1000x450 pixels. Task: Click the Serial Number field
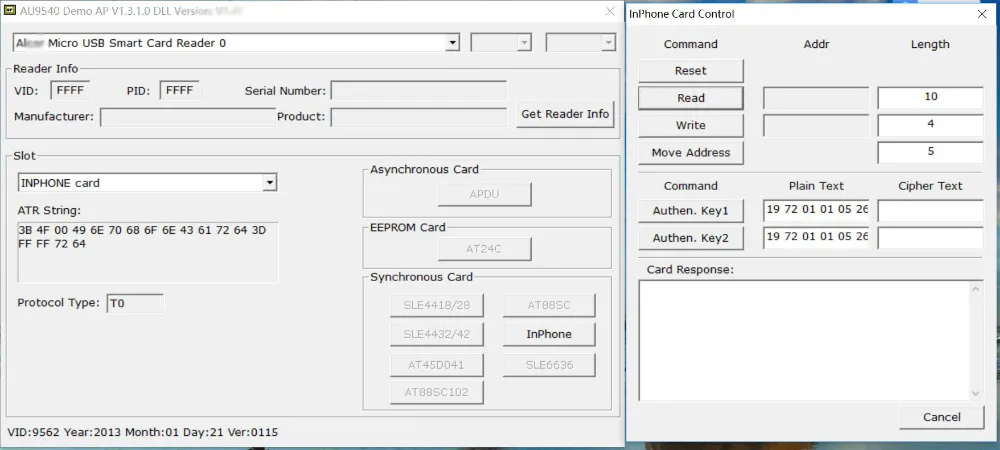(418, 91)
